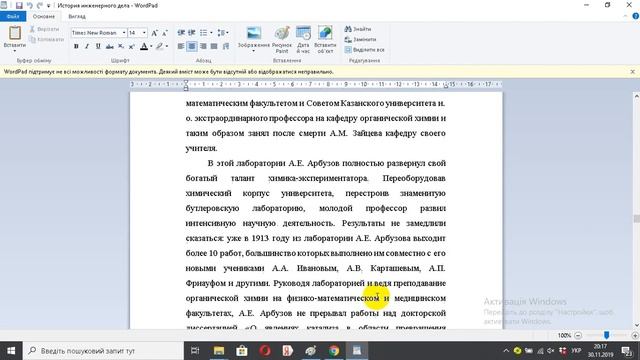Open the font size 14 dropdown

tap(144, 33)
